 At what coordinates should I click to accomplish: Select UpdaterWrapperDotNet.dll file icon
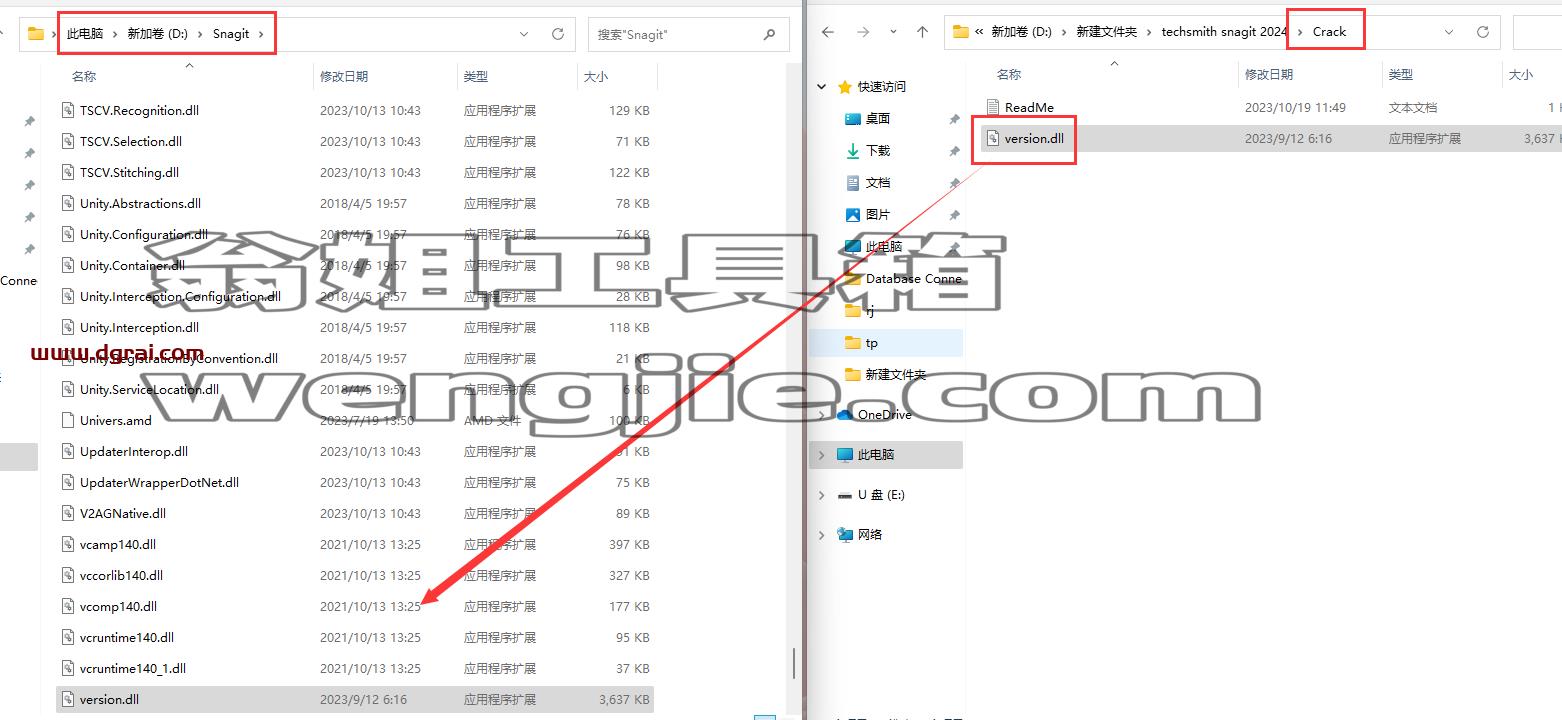[68, 482]
